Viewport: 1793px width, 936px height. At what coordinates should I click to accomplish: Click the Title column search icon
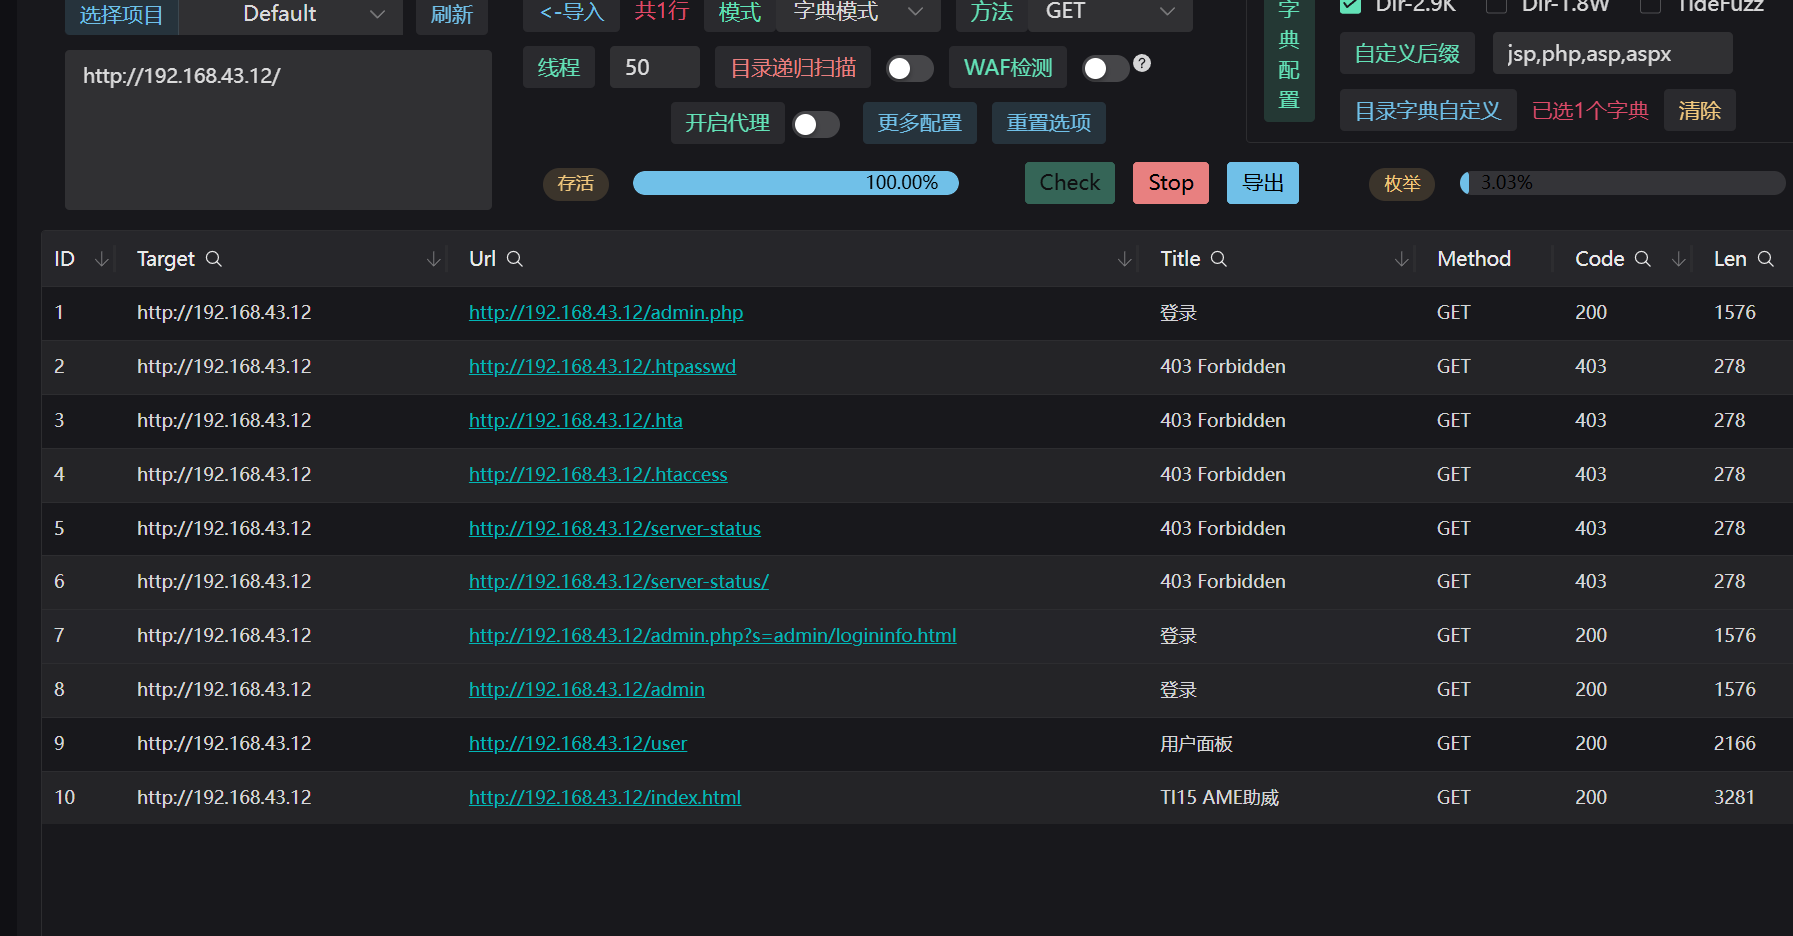[x=1219, y=259]
